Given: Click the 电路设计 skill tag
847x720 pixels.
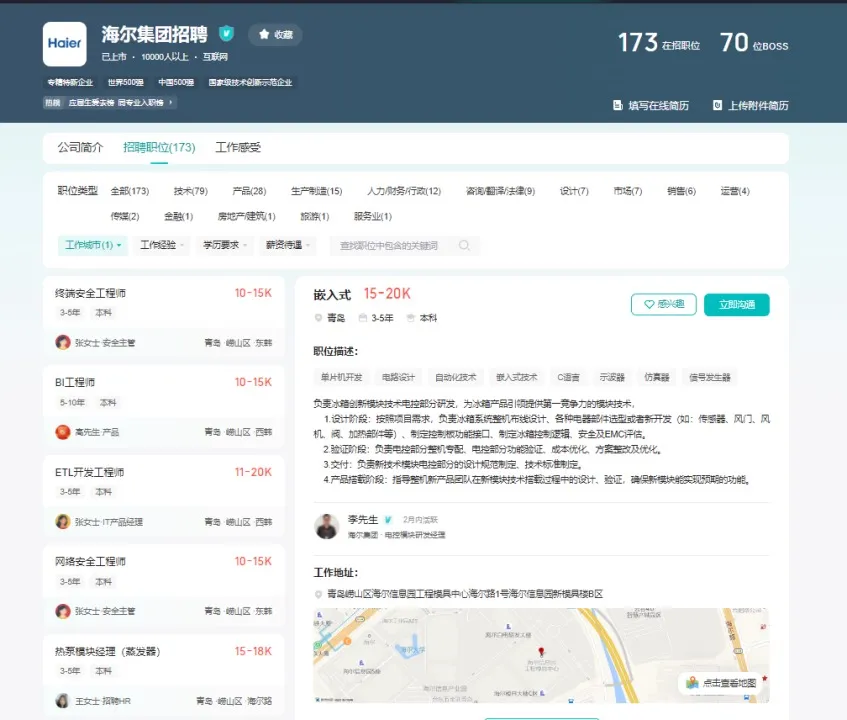Looking at the screenshot, I should coord(398,377).
